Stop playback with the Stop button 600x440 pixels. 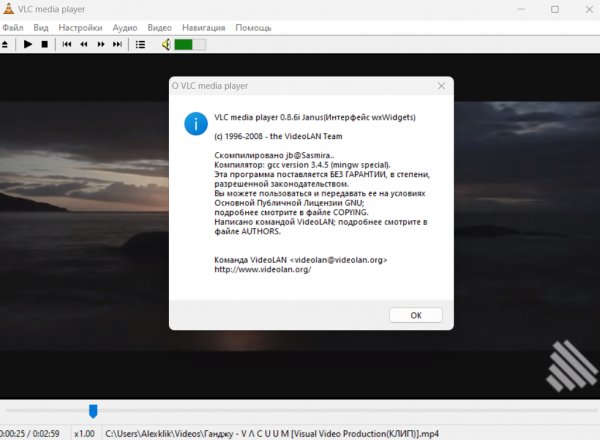(x=44, y=44)
